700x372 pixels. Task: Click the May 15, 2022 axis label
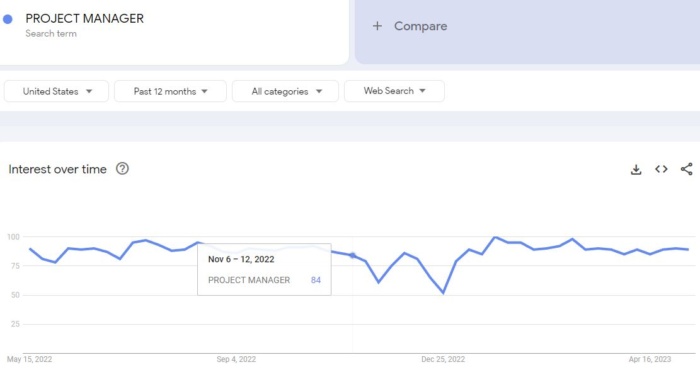(x=29, y=359)
